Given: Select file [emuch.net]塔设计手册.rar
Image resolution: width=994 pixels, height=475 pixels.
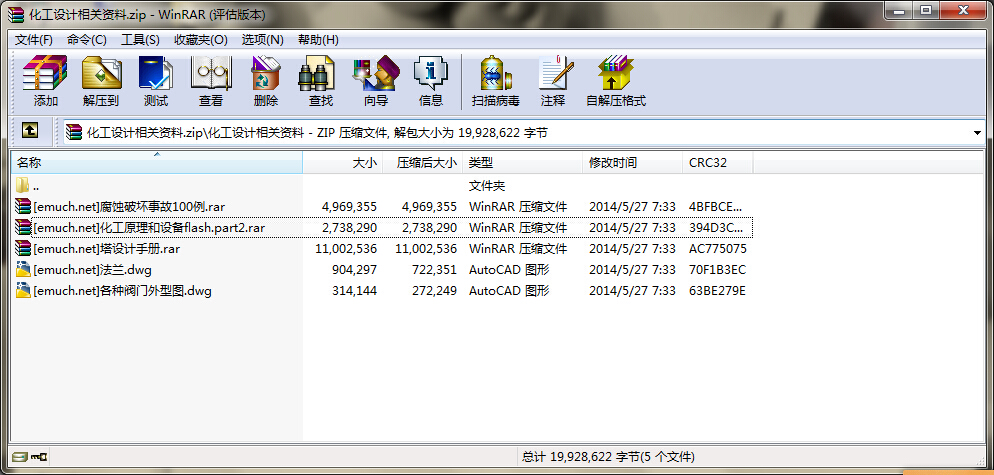Looking at the screenshot, I should click(x=106, y=249).
